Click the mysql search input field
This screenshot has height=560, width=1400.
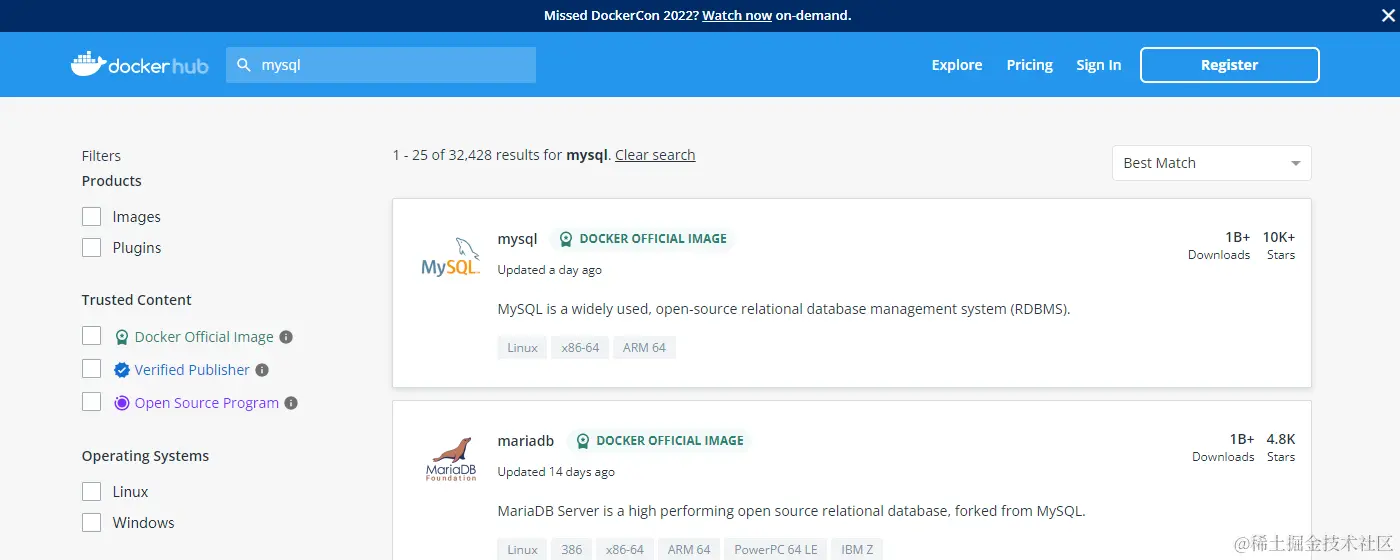[x=390, y=65]
